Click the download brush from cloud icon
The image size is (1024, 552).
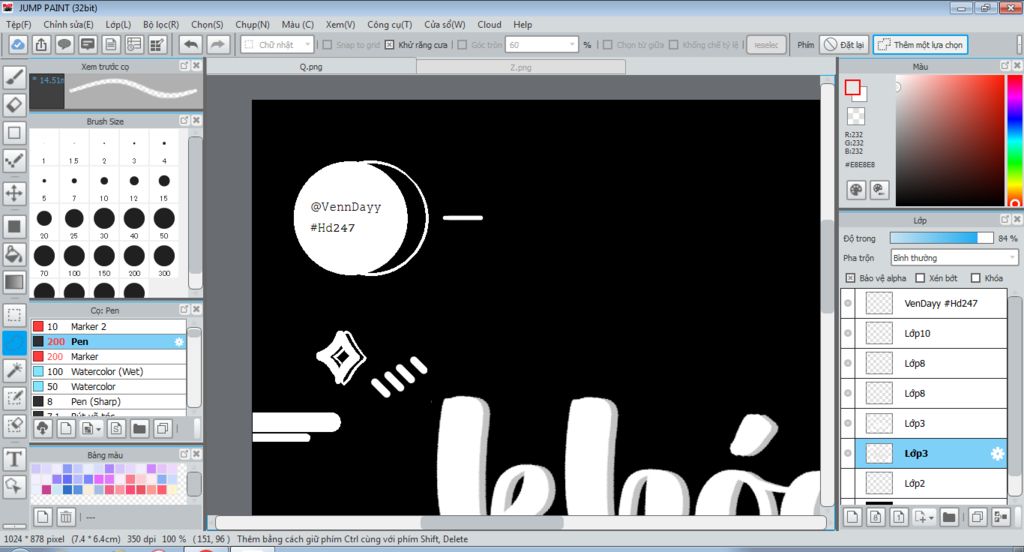[42, 429]
